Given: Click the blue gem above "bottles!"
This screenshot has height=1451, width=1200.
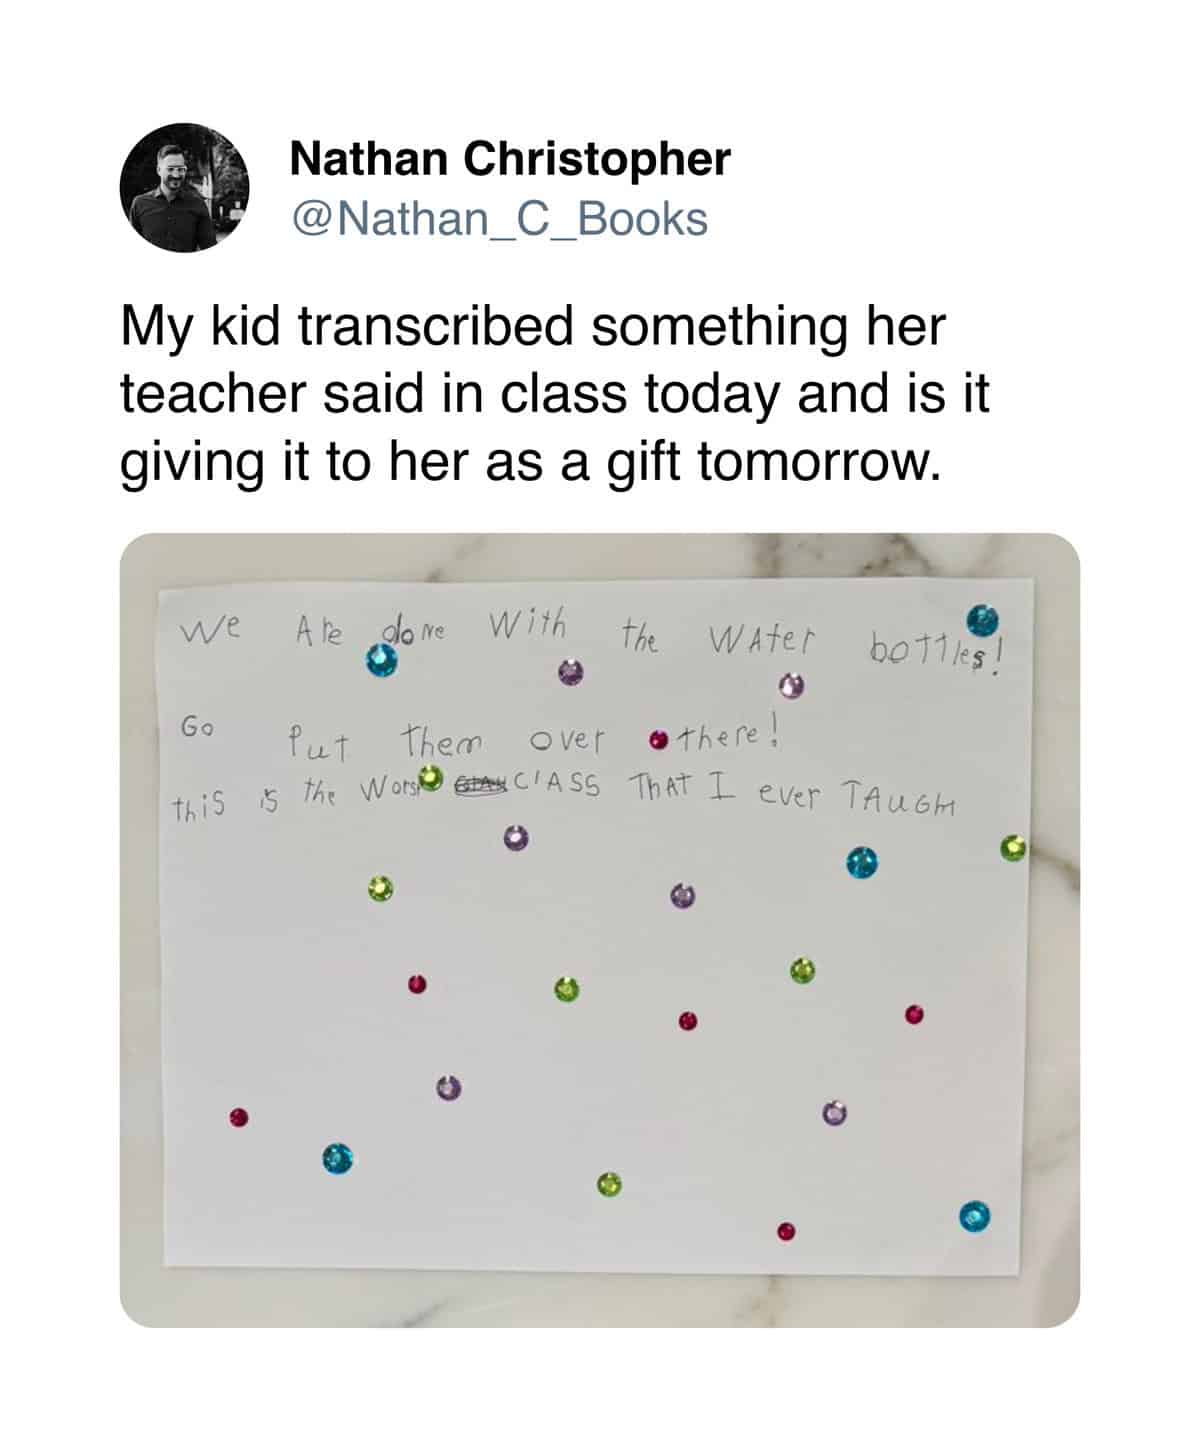Looking at the screenshot, I should coord(984,620).
